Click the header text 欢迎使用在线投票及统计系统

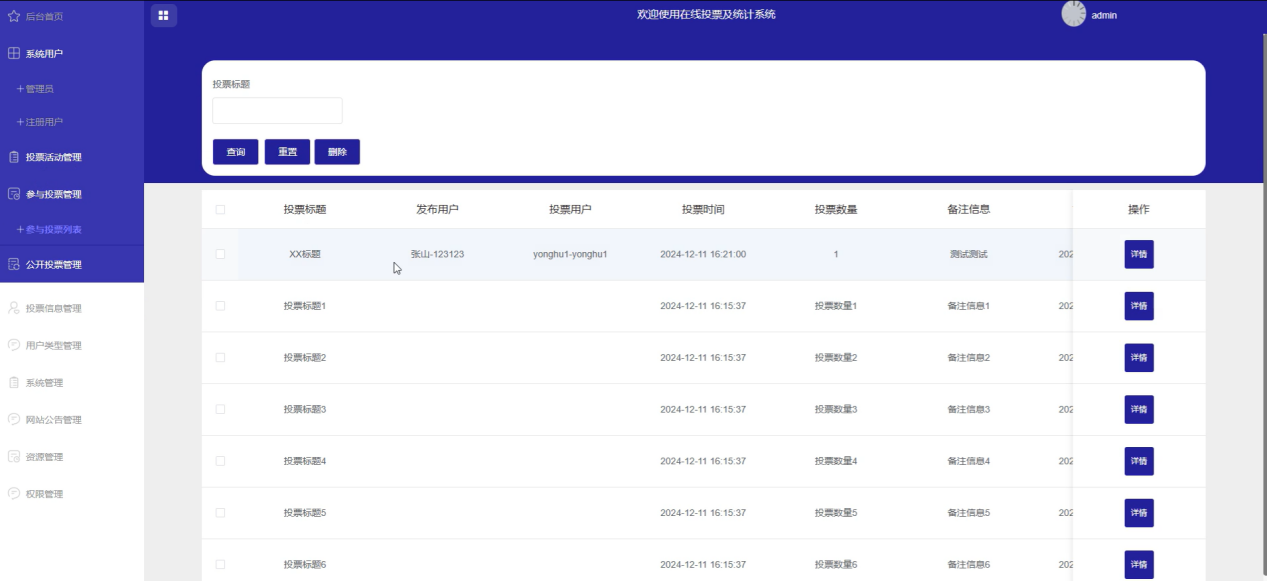point(706,14)
